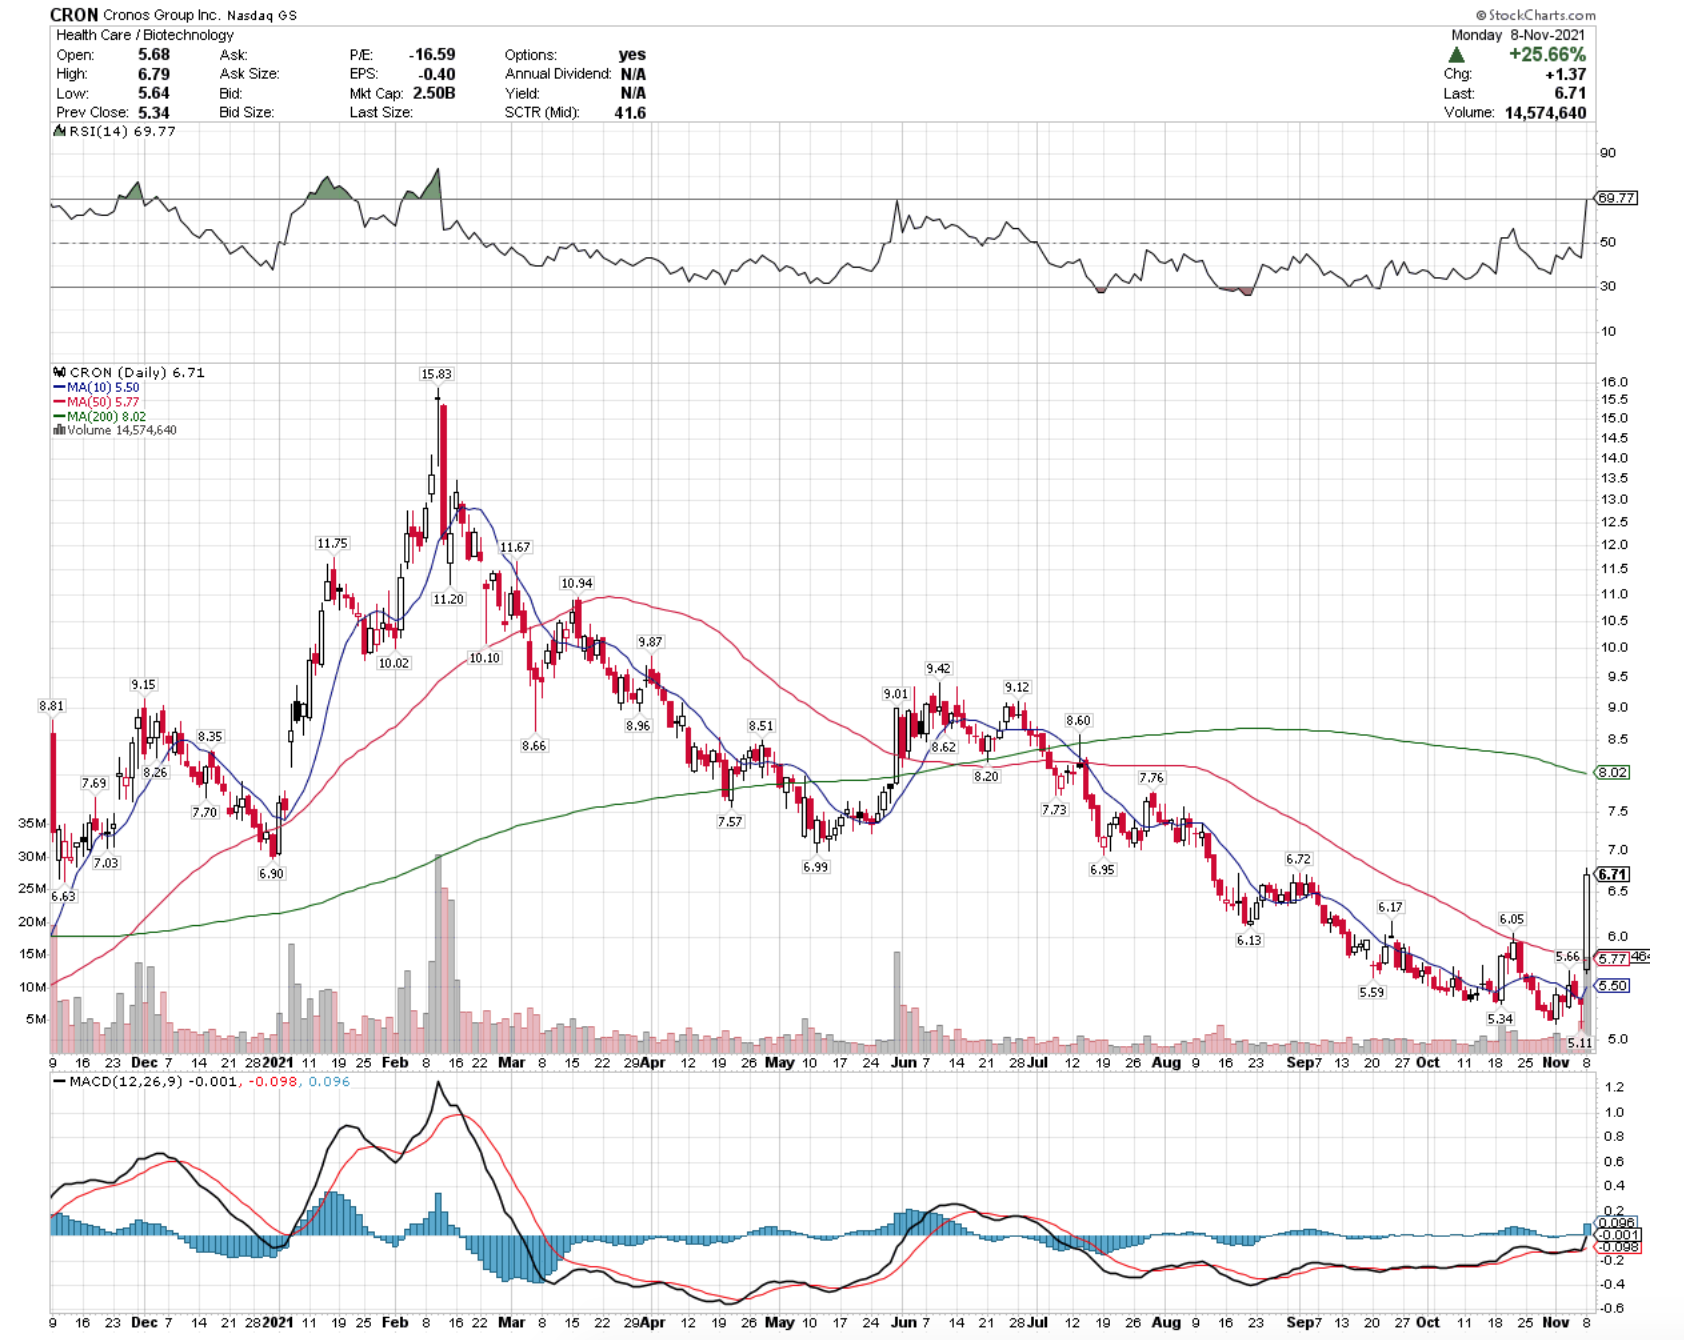The image size is (1684, 1340).
Task: Click the Nasdaq GS exchange label
Action: point(261,16)
